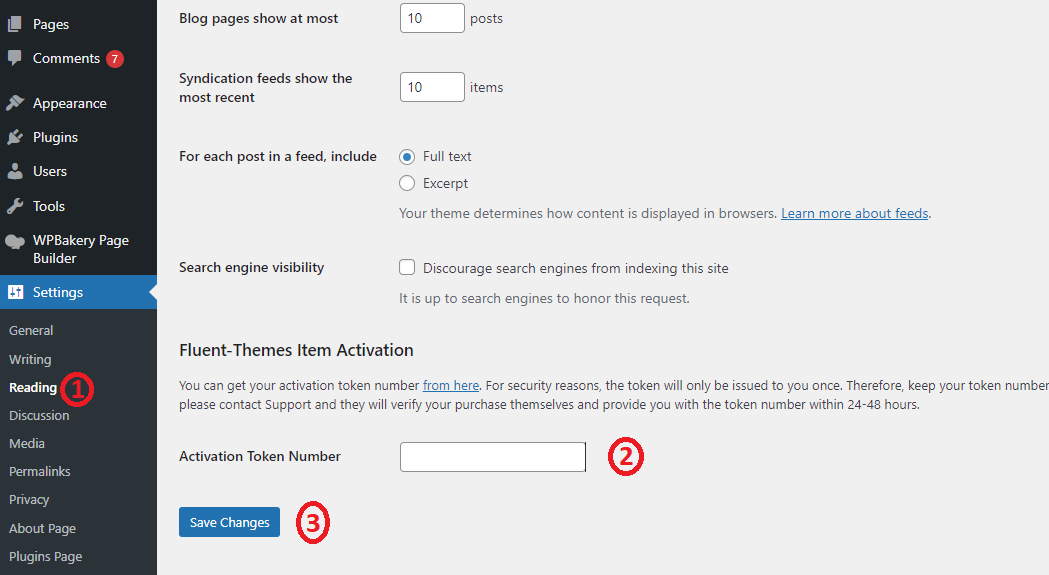
Task: Open the General settings submenu item
Action: point(31,330)
